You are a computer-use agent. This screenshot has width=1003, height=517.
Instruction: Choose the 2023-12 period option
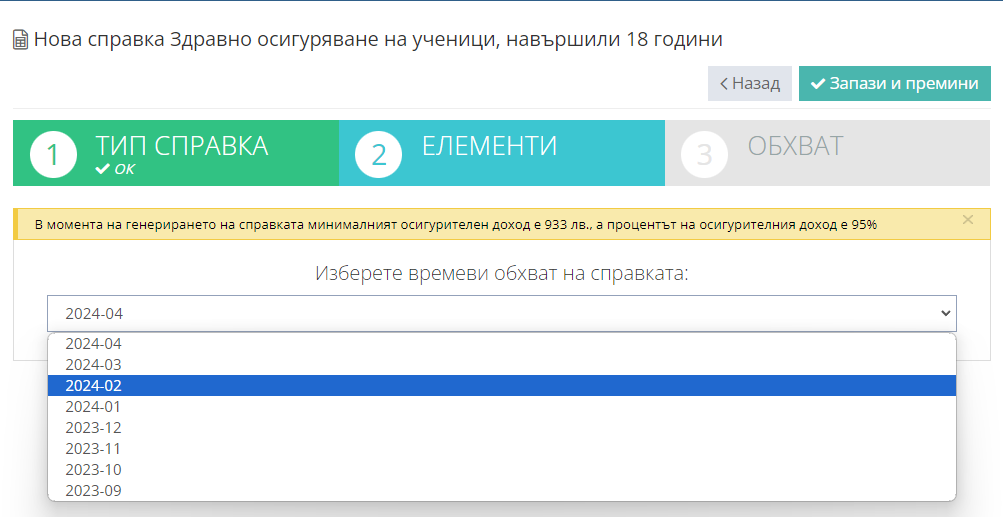pos(93,427)
